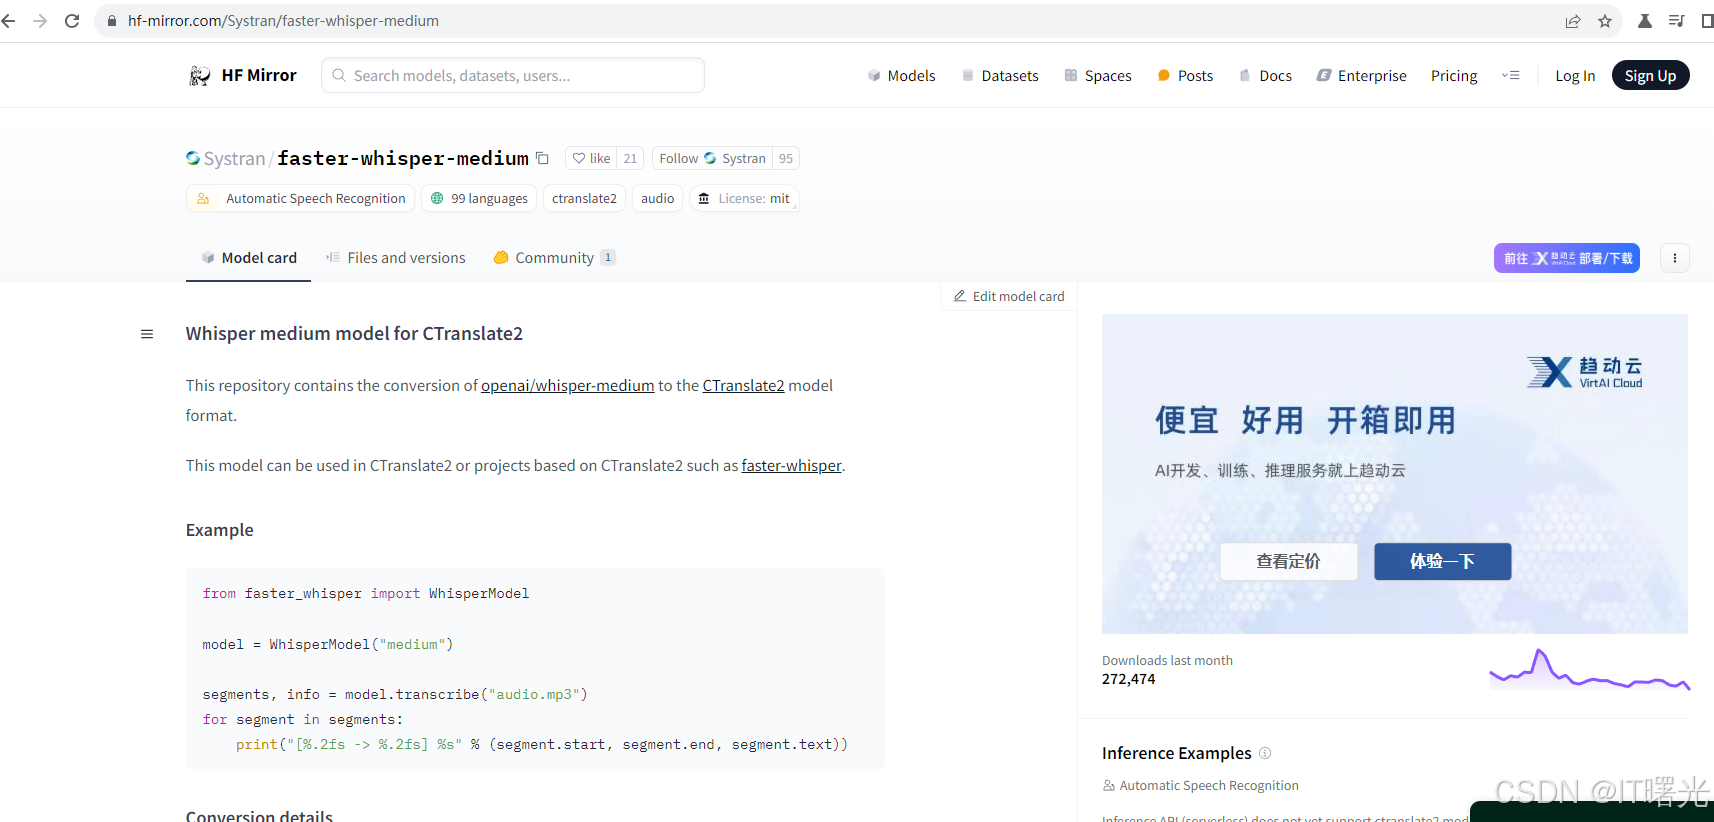1714x822 pixels.
Task: Select the Model card tab
Action: click(249, 258)
